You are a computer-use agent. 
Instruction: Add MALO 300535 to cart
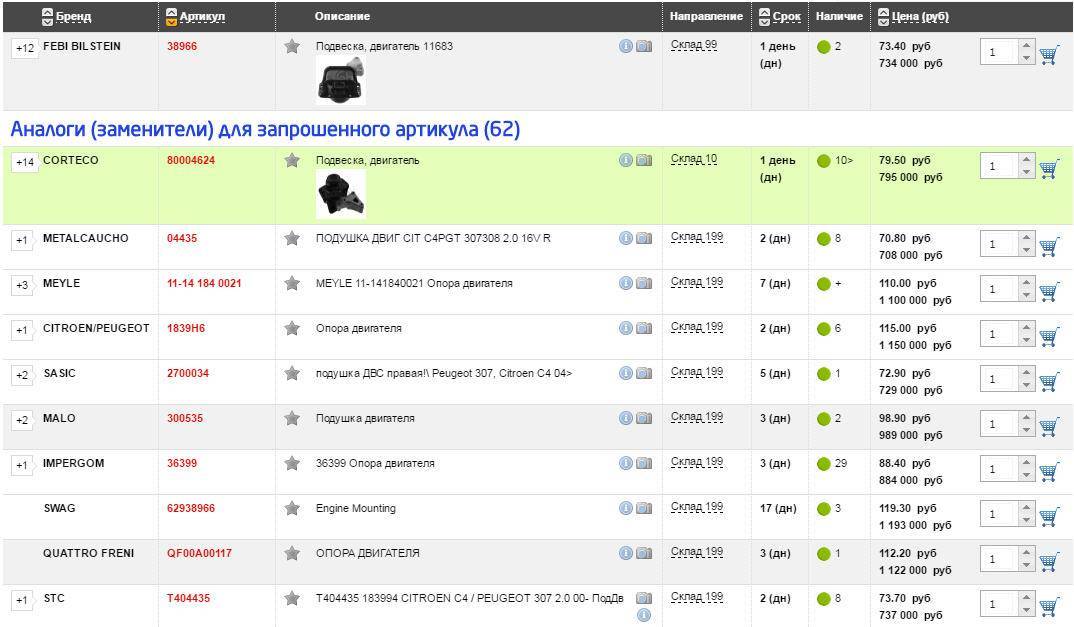coord(1049,426)
